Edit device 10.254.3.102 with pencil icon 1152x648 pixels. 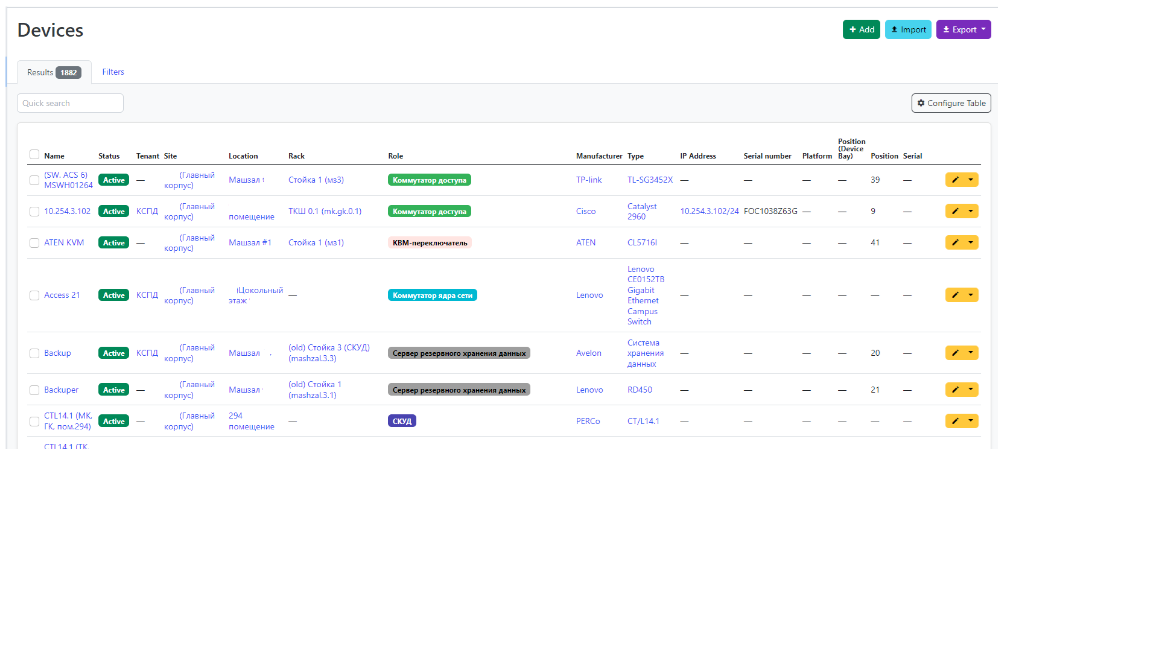coord(954,212)
